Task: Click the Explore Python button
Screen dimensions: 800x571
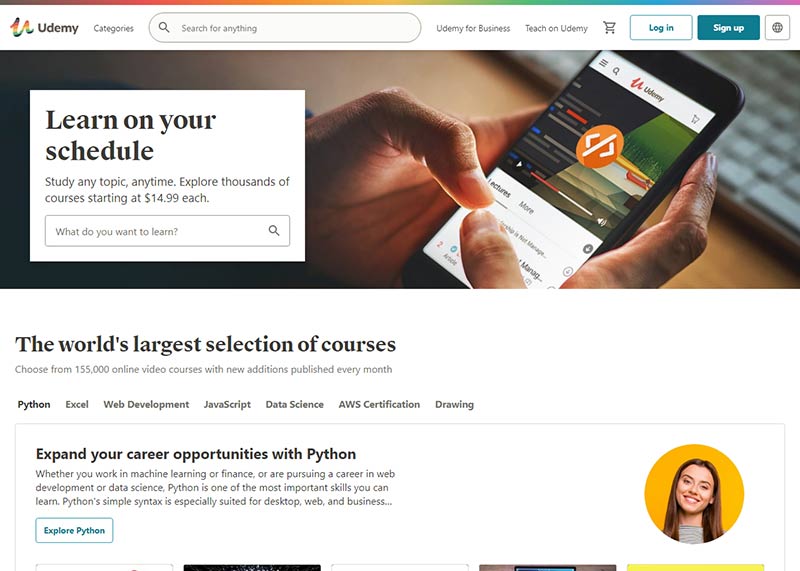Action: 74,530
